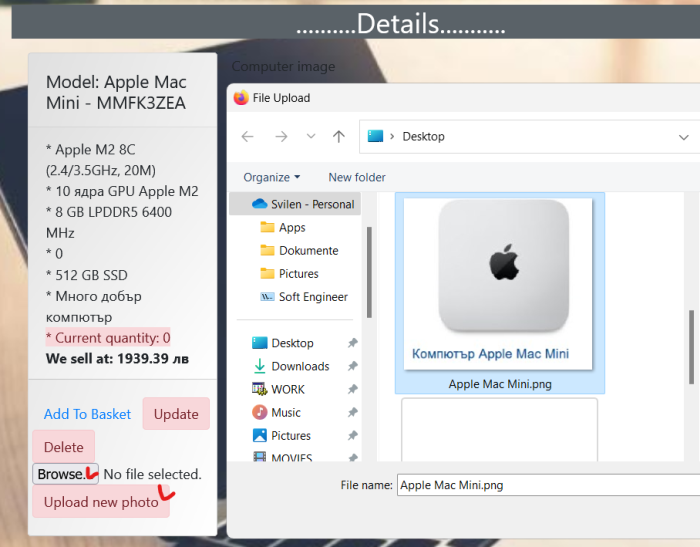Click the 10 ядра GPU Apple M2 line
The image size is (700, 547).
[122, 191]
